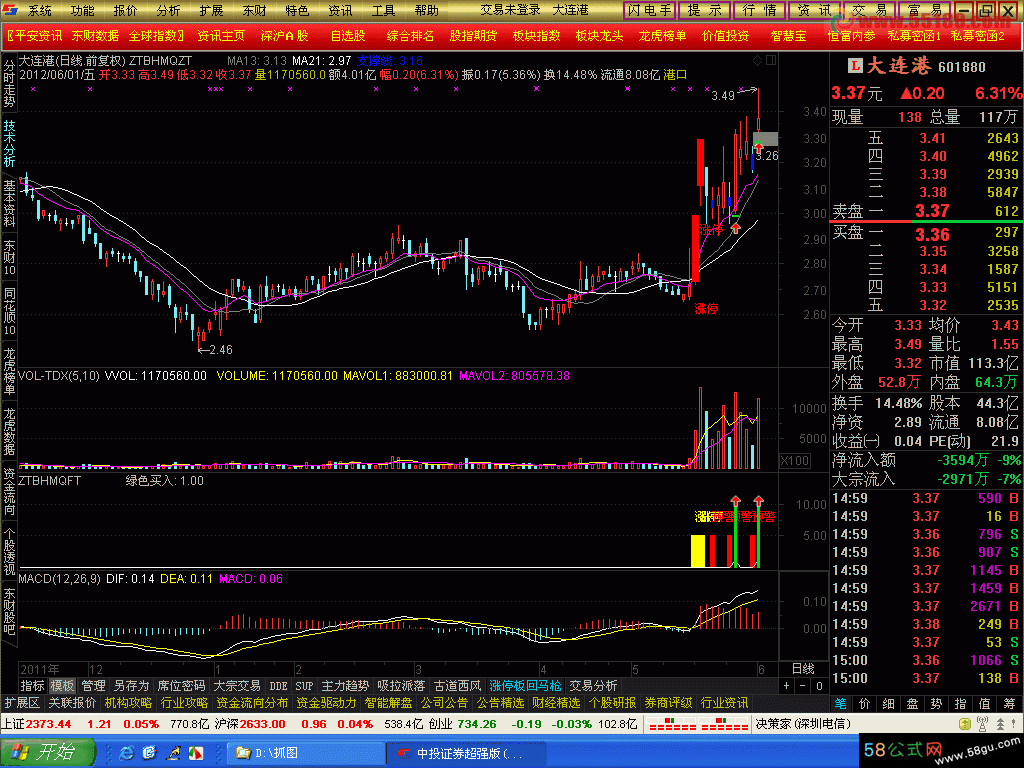Open the 扩展区 tab
Viewport: 1024px width, 768px height.
[x=22, y=703]
